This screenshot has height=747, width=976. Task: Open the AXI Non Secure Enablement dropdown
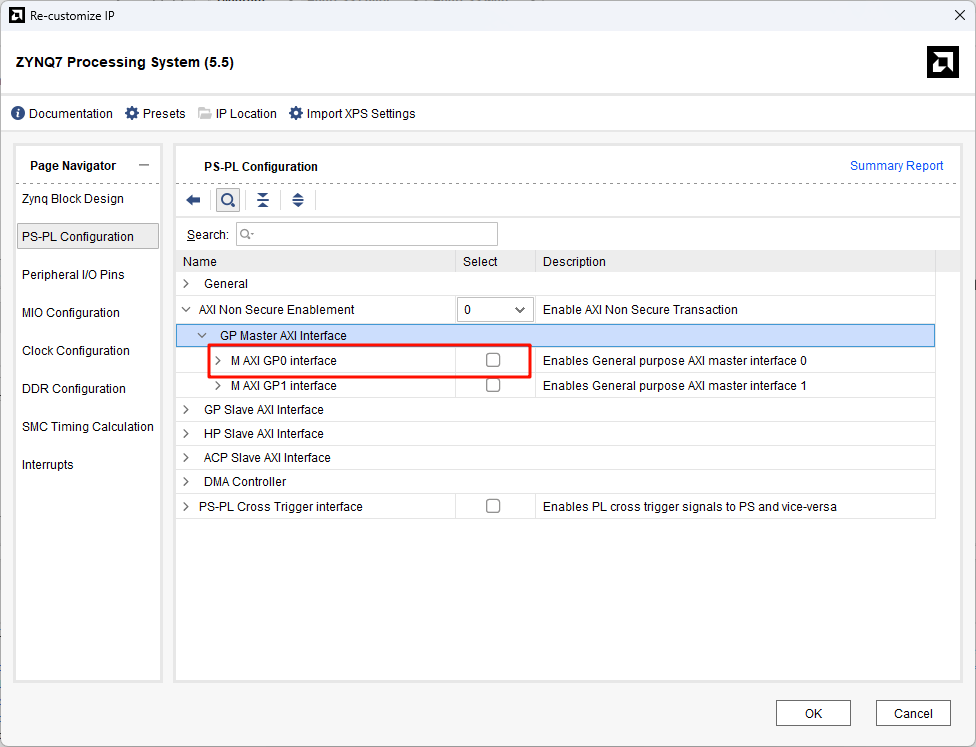tap(495, 309)
